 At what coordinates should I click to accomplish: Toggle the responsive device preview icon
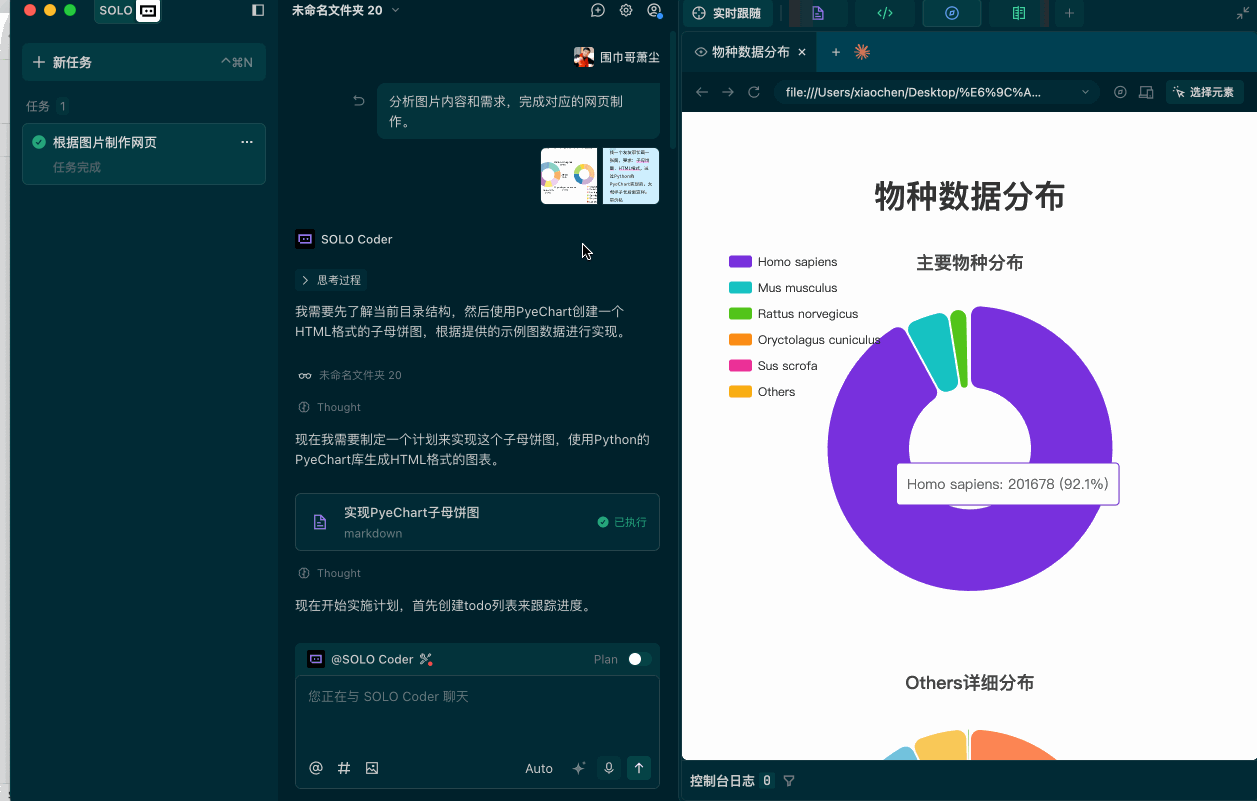pyautogui.click(x=1146, y=92)
